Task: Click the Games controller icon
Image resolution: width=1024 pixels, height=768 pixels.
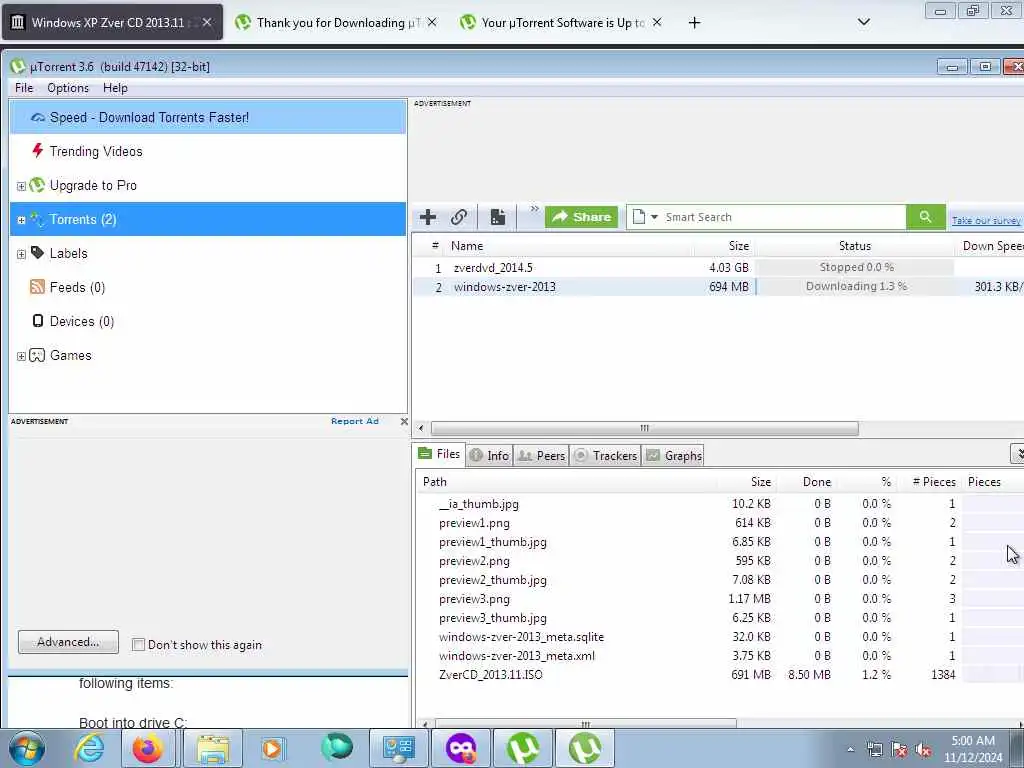Action: pos(37,355)
